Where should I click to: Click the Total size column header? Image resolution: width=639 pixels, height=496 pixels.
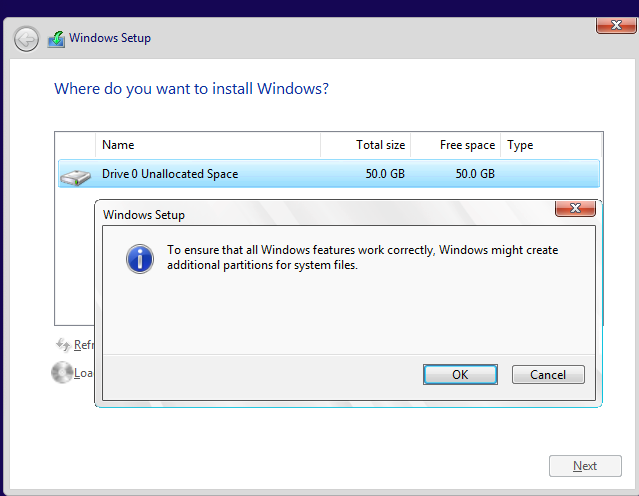tap(366, 145)
